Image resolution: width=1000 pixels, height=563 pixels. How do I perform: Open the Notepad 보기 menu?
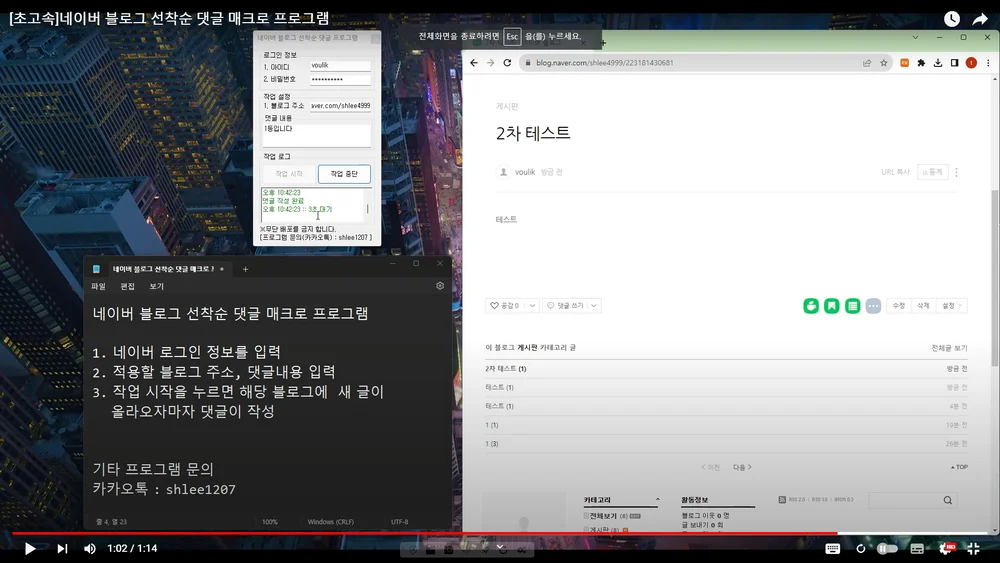coord(157,286)
